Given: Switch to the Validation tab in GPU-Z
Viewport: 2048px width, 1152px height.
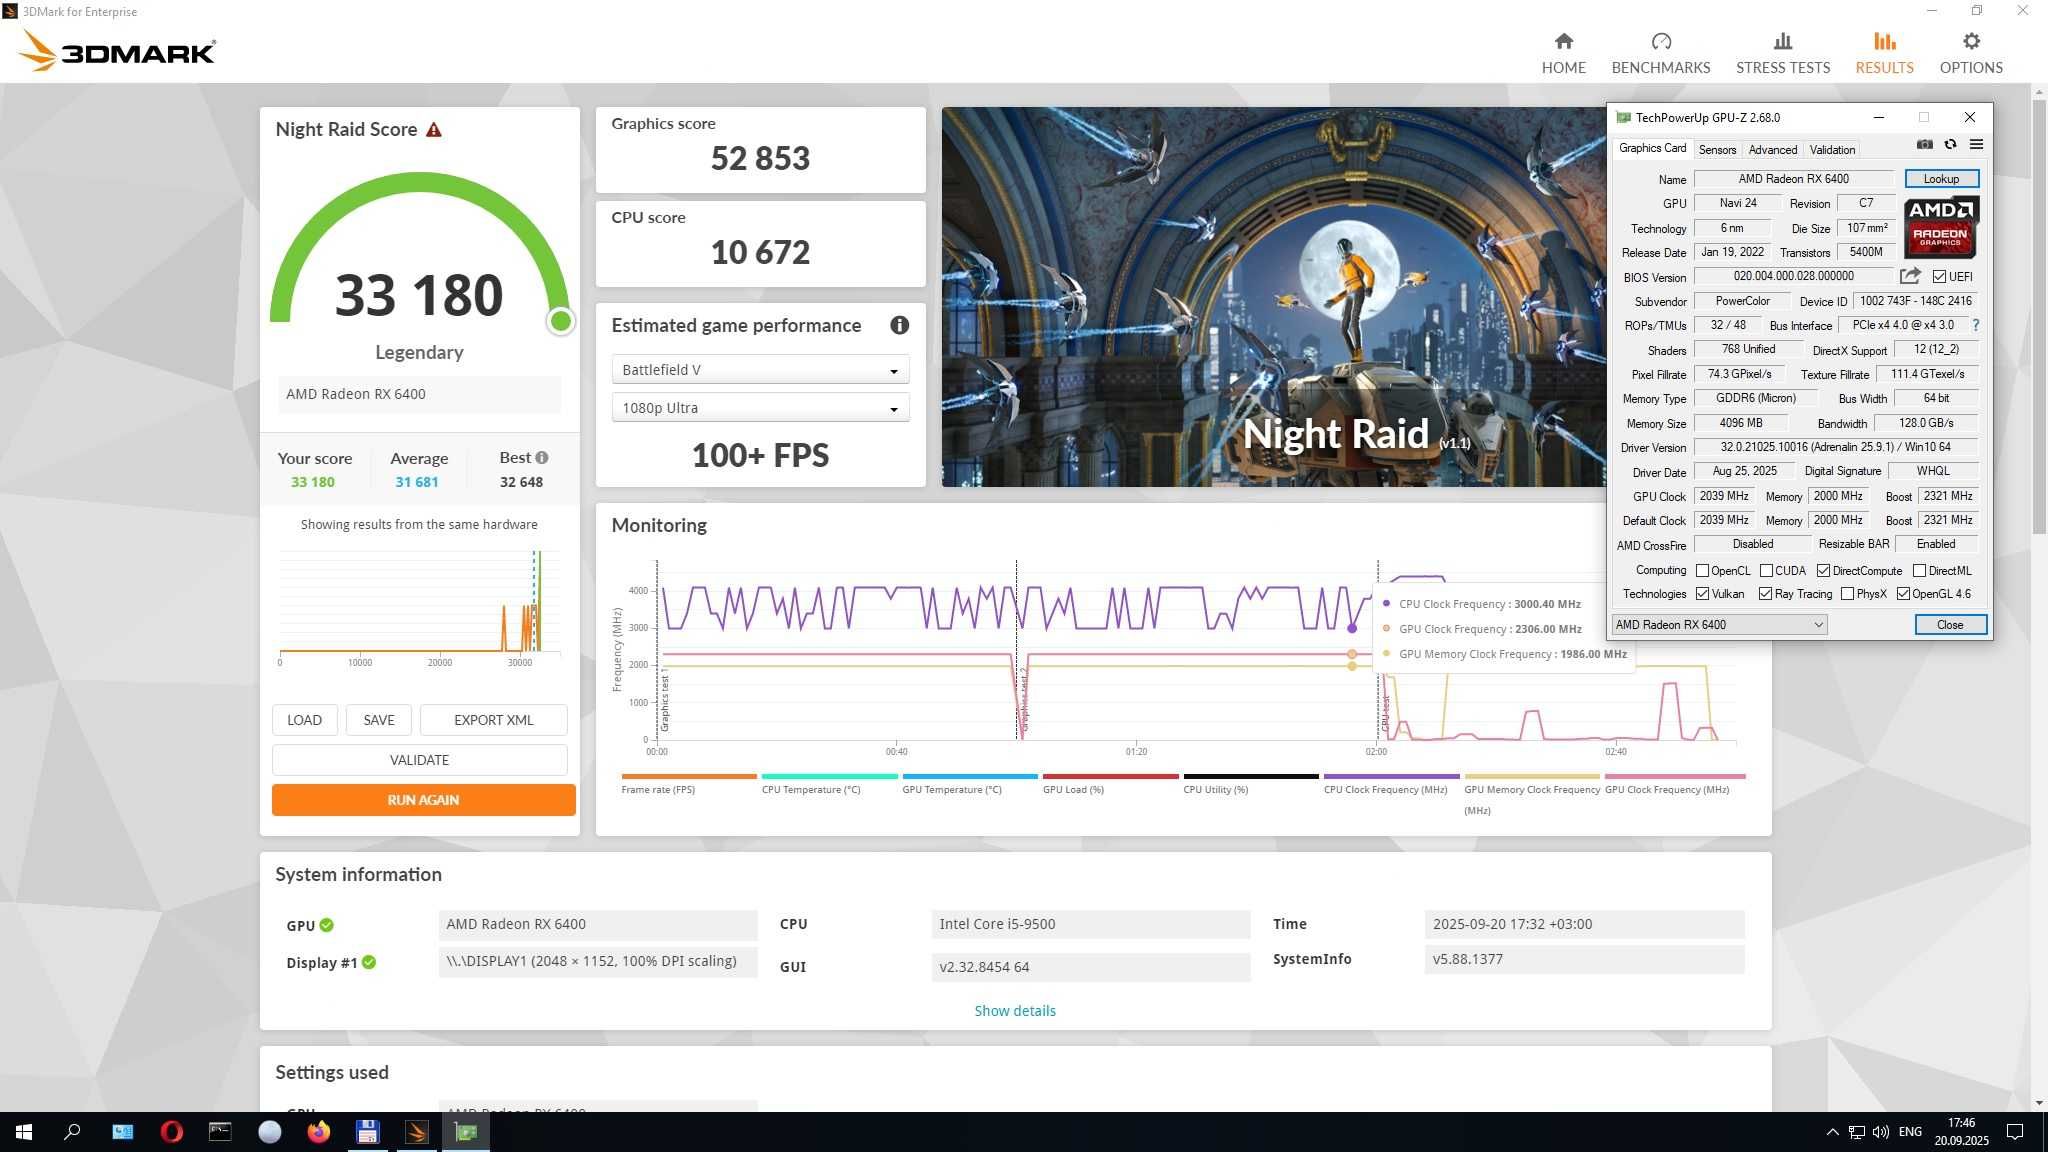Looking at the screenshot, I should coord(1832,150).
